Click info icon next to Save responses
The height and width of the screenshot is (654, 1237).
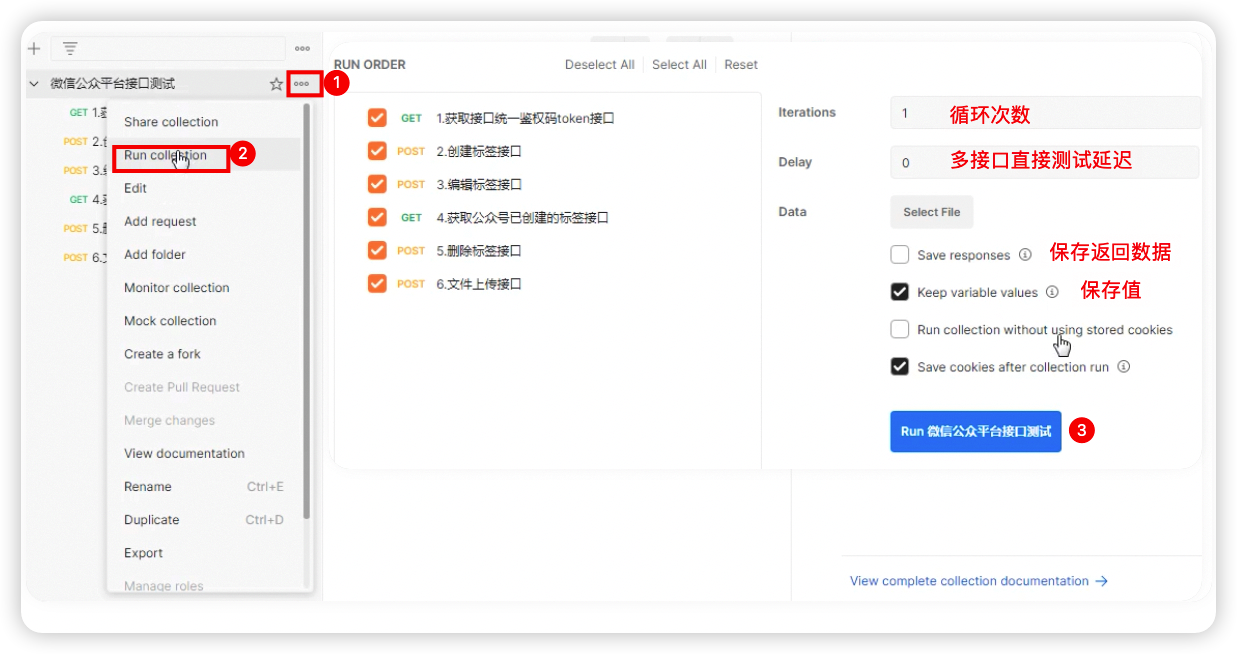[1025, 255]
